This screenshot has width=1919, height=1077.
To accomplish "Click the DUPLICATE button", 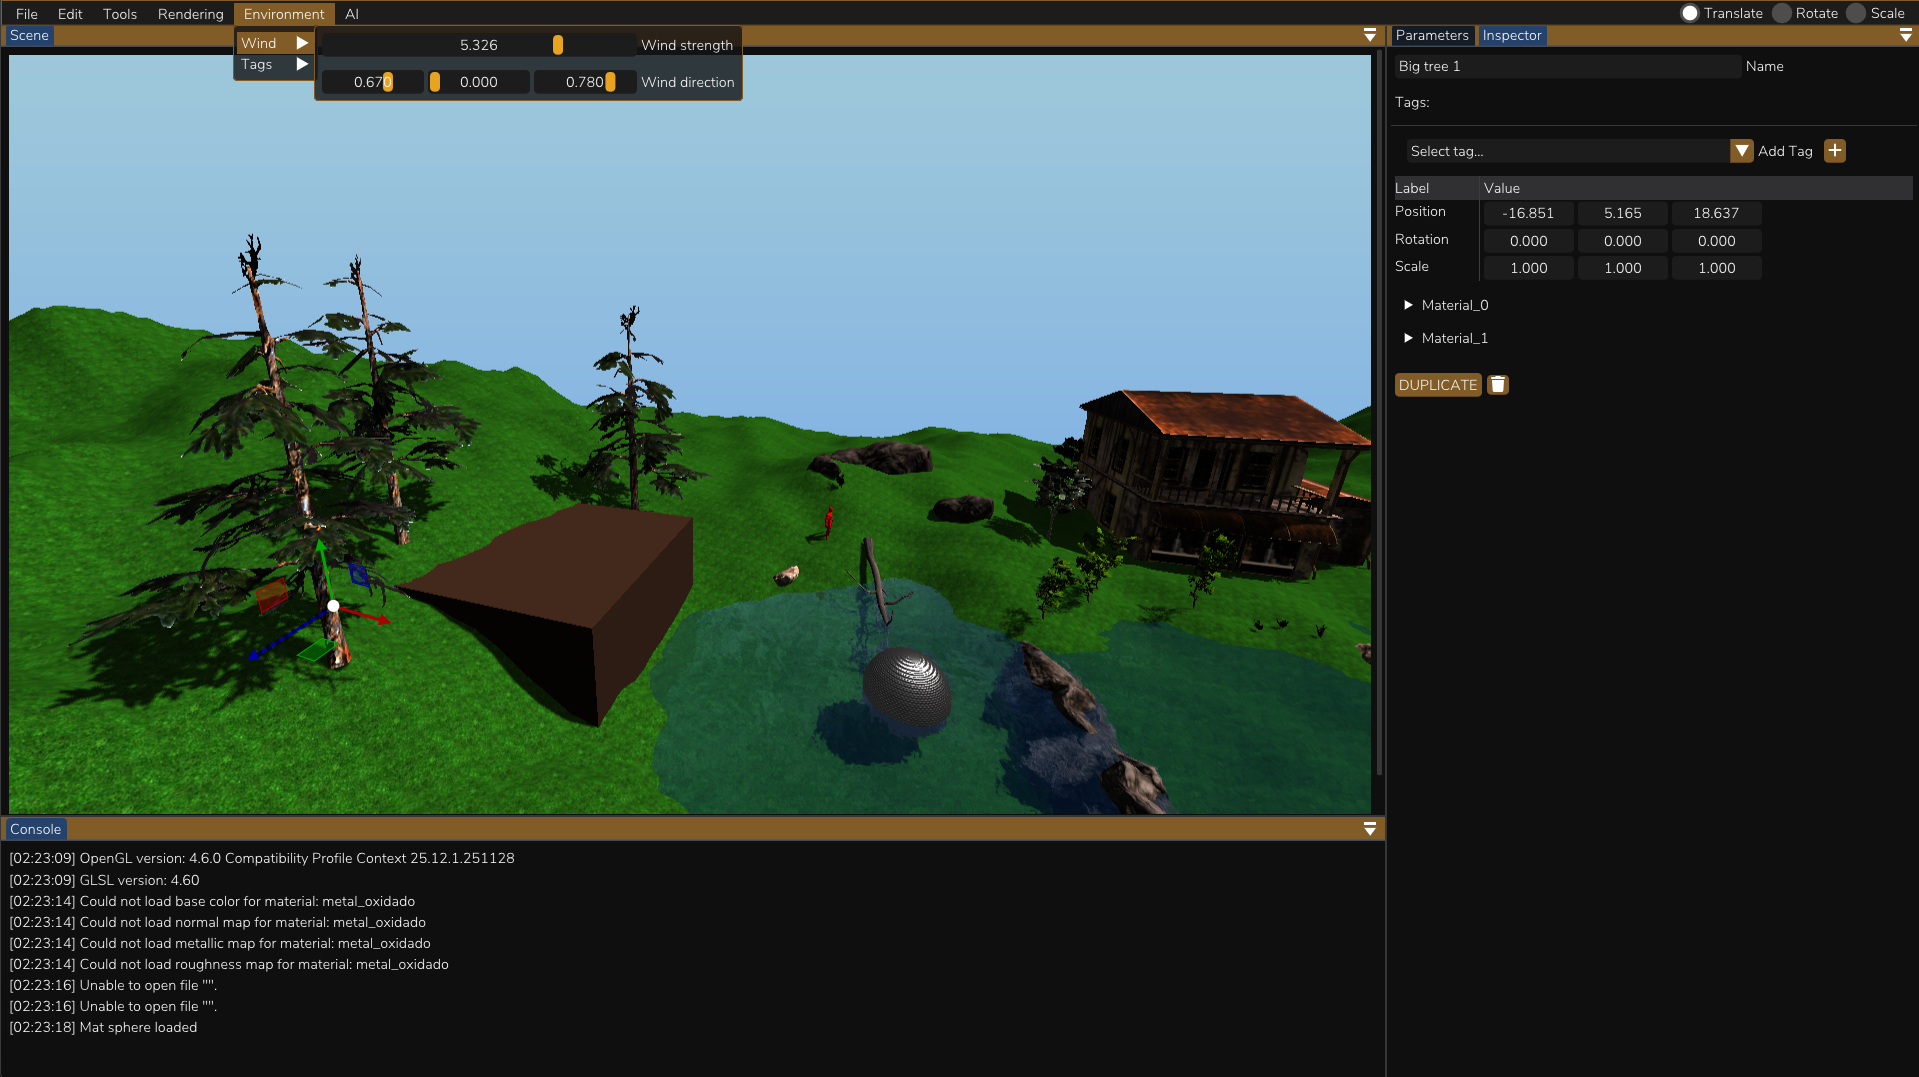I will coord(1437,385).
